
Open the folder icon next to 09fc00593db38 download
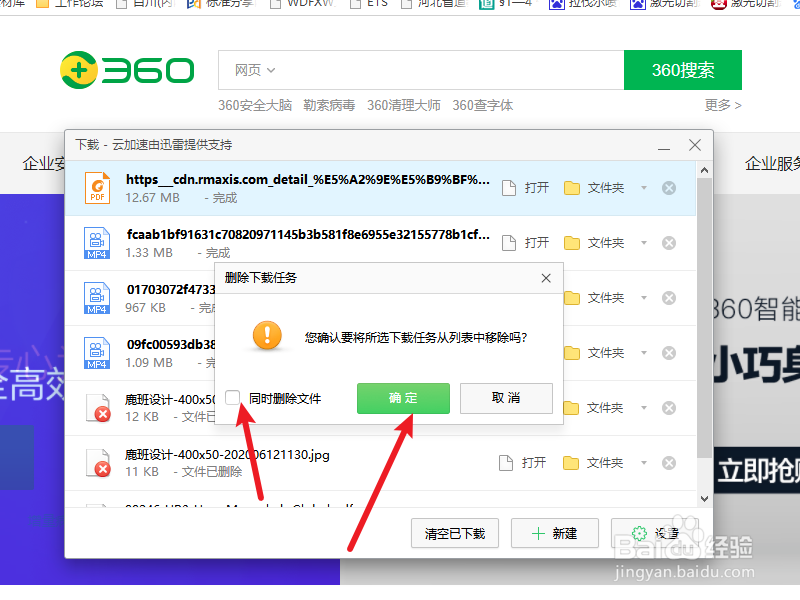573,352
